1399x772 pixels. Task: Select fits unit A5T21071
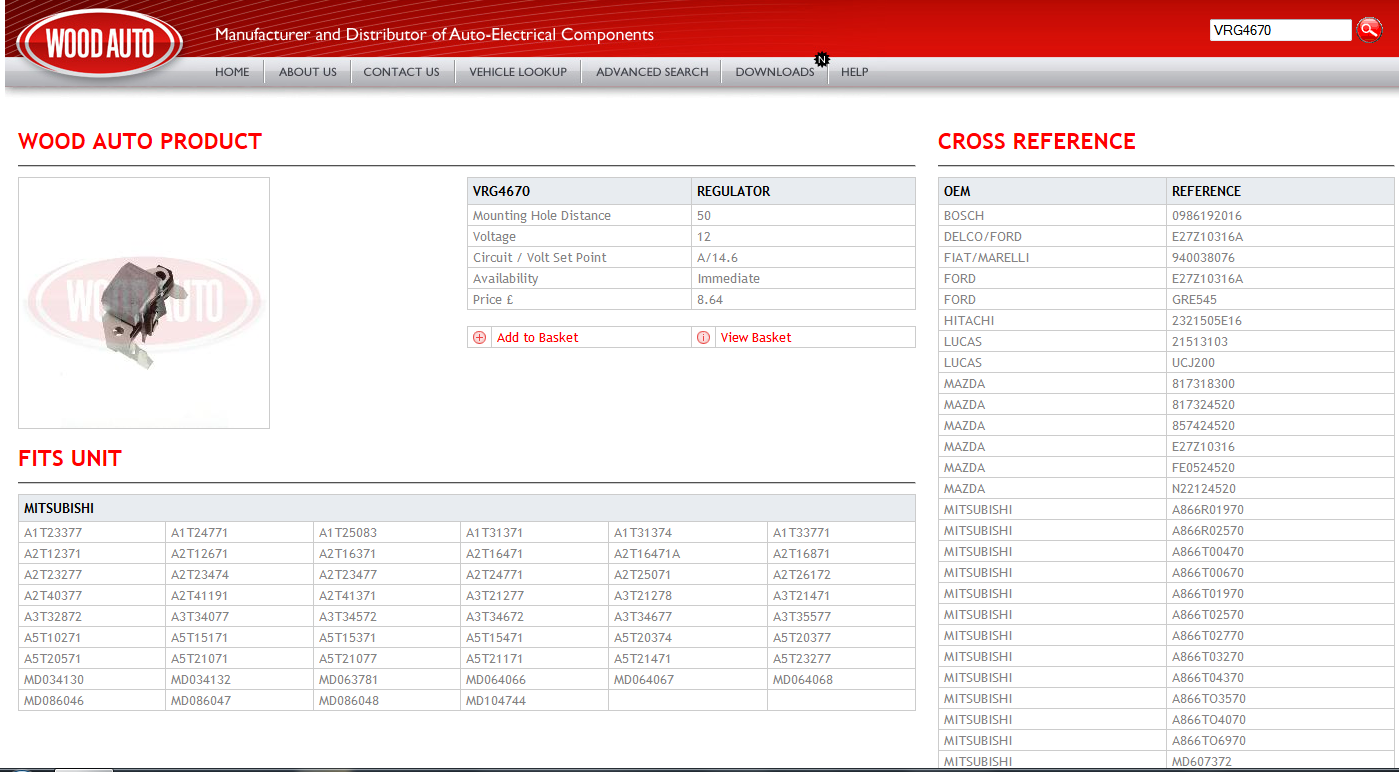click(200, 659)
